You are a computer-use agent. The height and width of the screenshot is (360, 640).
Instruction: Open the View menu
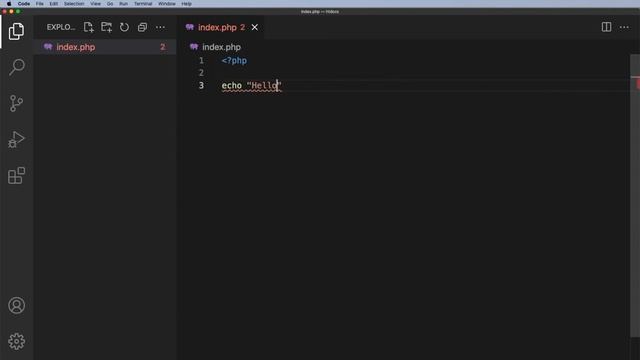tap(96, 4)
